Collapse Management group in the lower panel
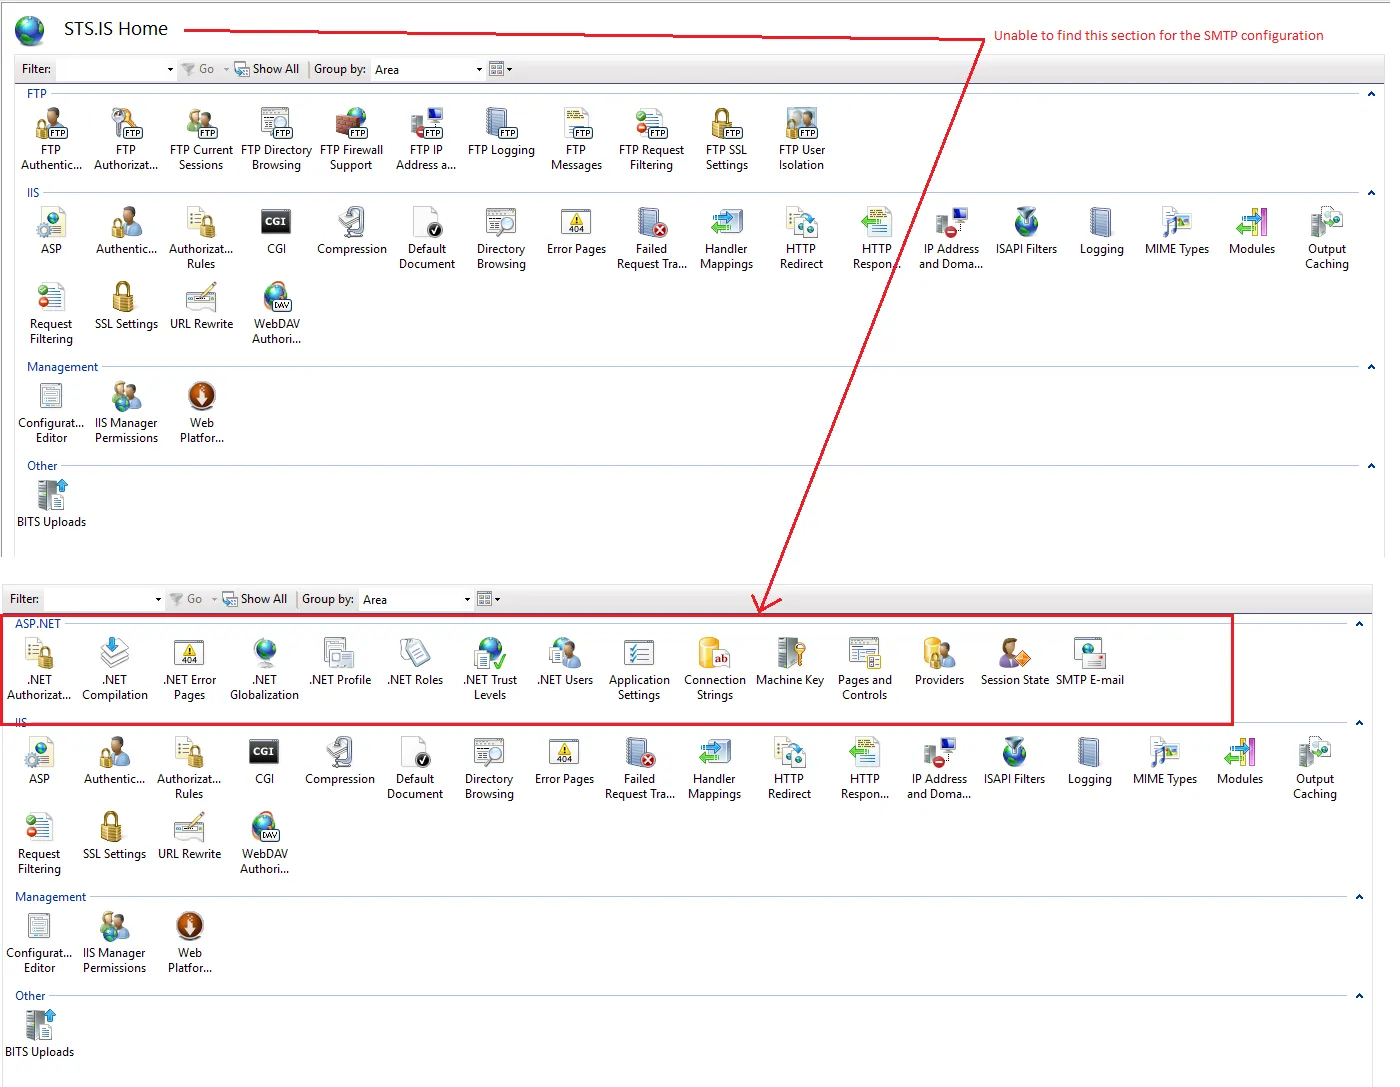 tap(1359, 897)
